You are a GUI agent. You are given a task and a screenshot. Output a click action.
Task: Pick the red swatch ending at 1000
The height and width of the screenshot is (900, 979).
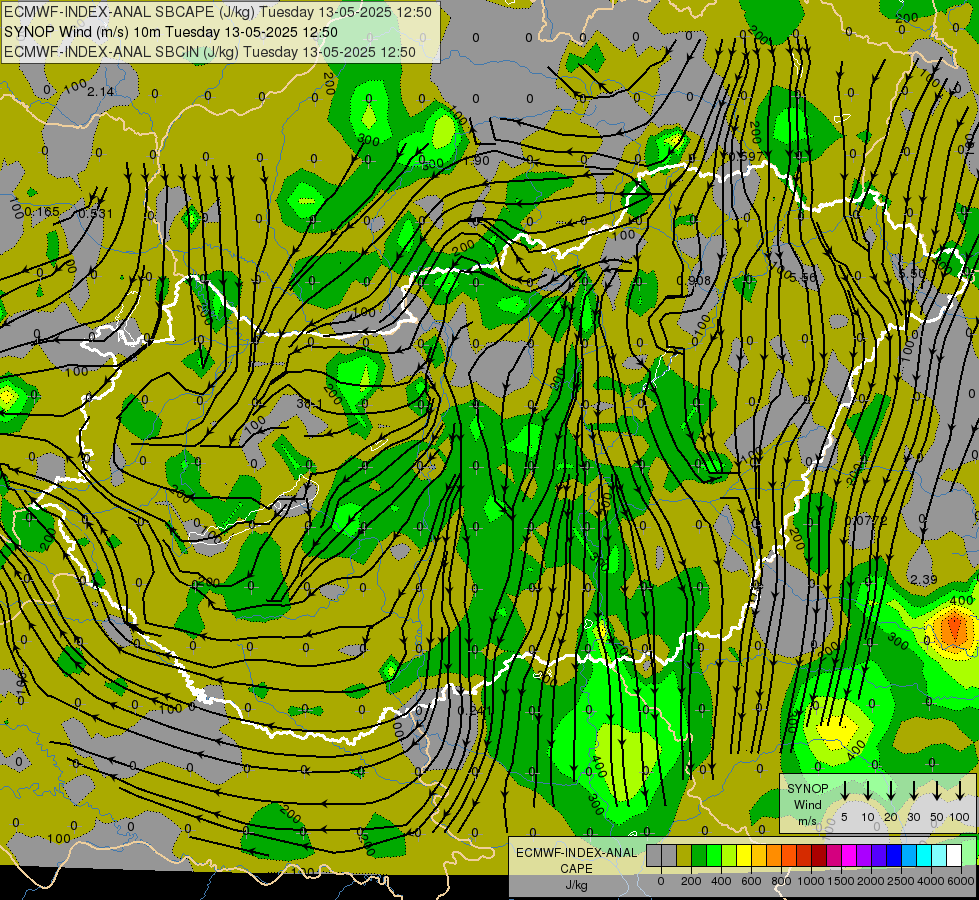pyautogui.click(x=804, y=855)
